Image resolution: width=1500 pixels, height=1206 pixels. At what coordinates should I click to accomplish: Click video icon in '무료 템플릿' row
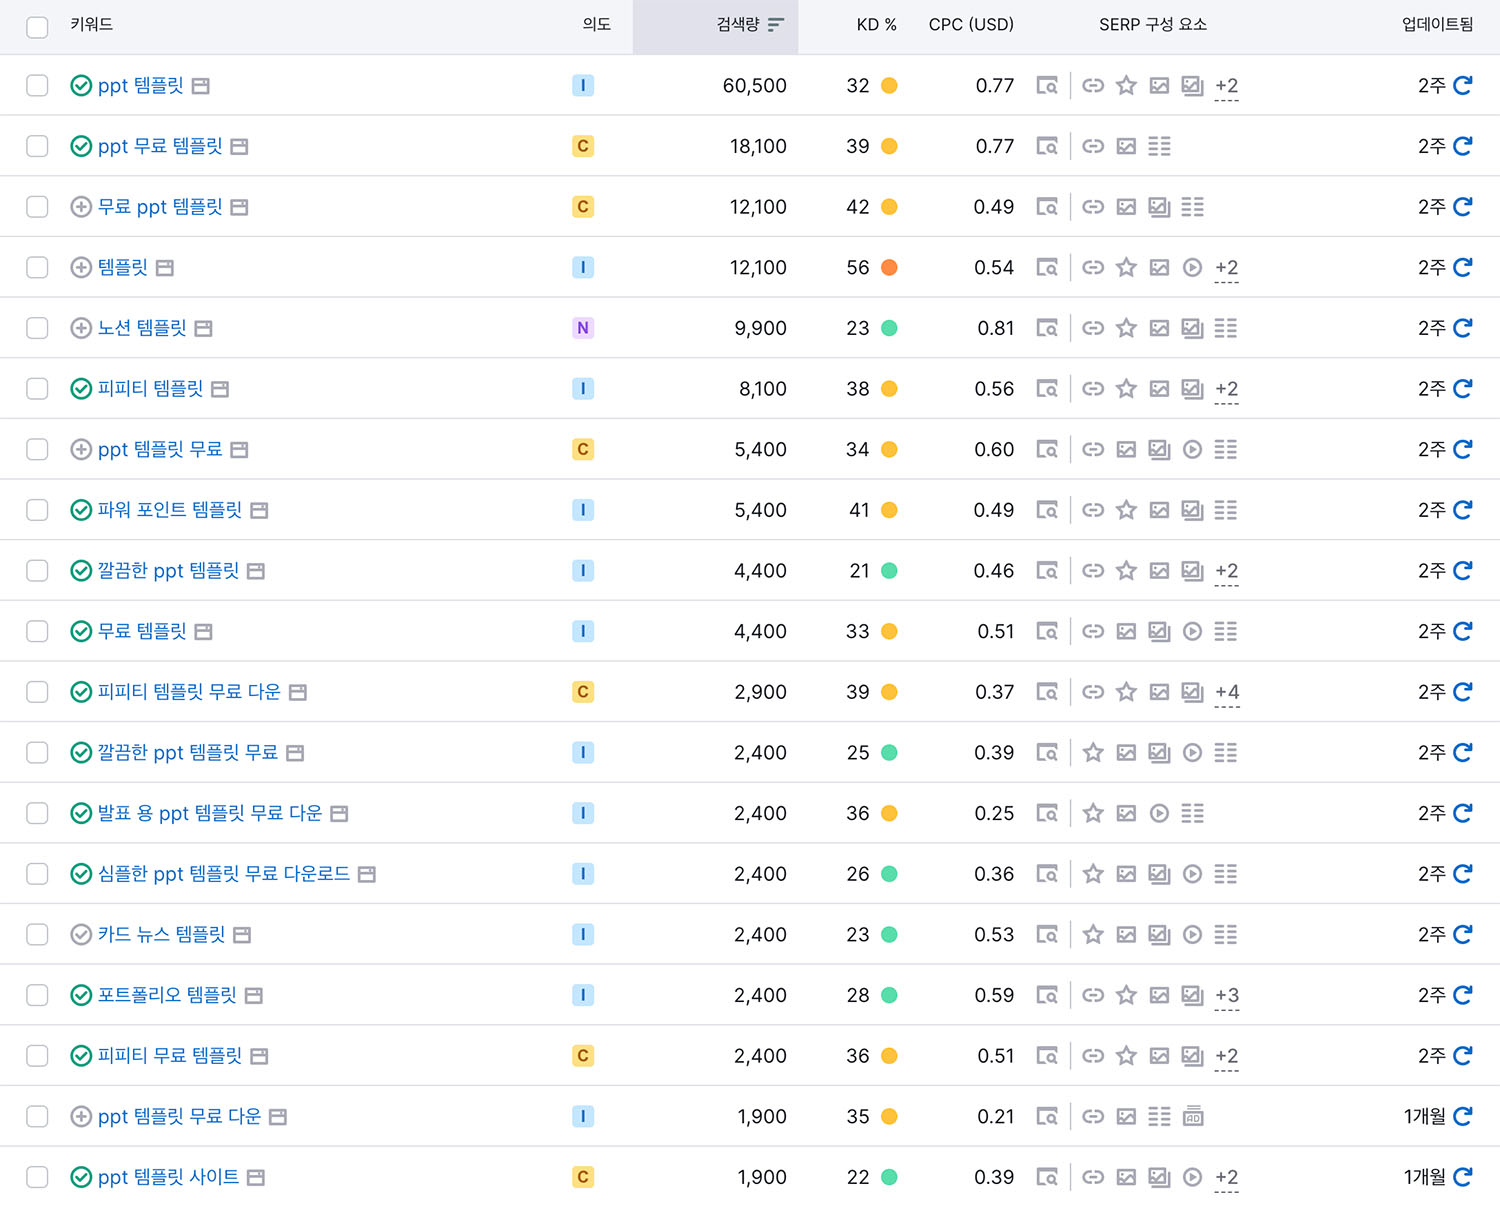click(1192, 632)
